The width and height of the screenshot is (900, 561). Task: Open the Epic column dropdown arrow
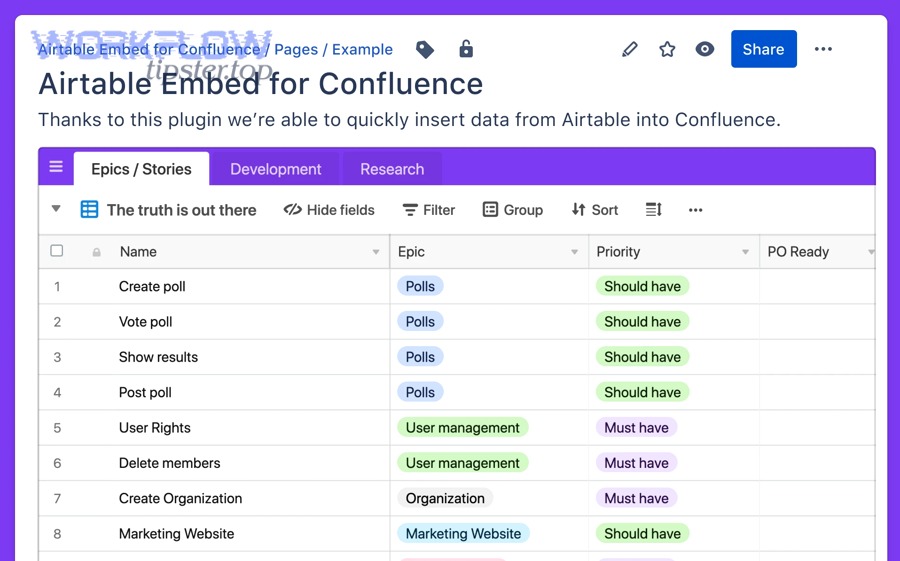(574, 252)
